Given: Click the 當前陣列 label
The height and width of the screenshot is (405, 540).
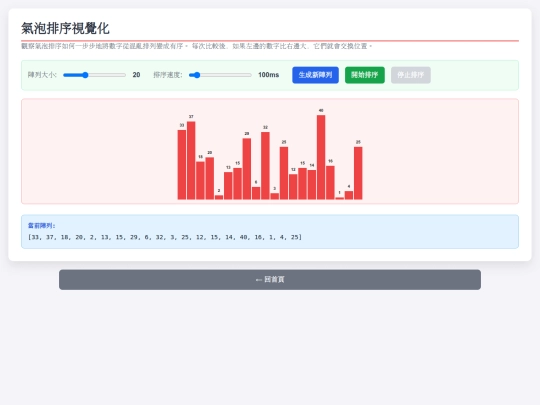Looking at the screenshot, I should (41, 226).
